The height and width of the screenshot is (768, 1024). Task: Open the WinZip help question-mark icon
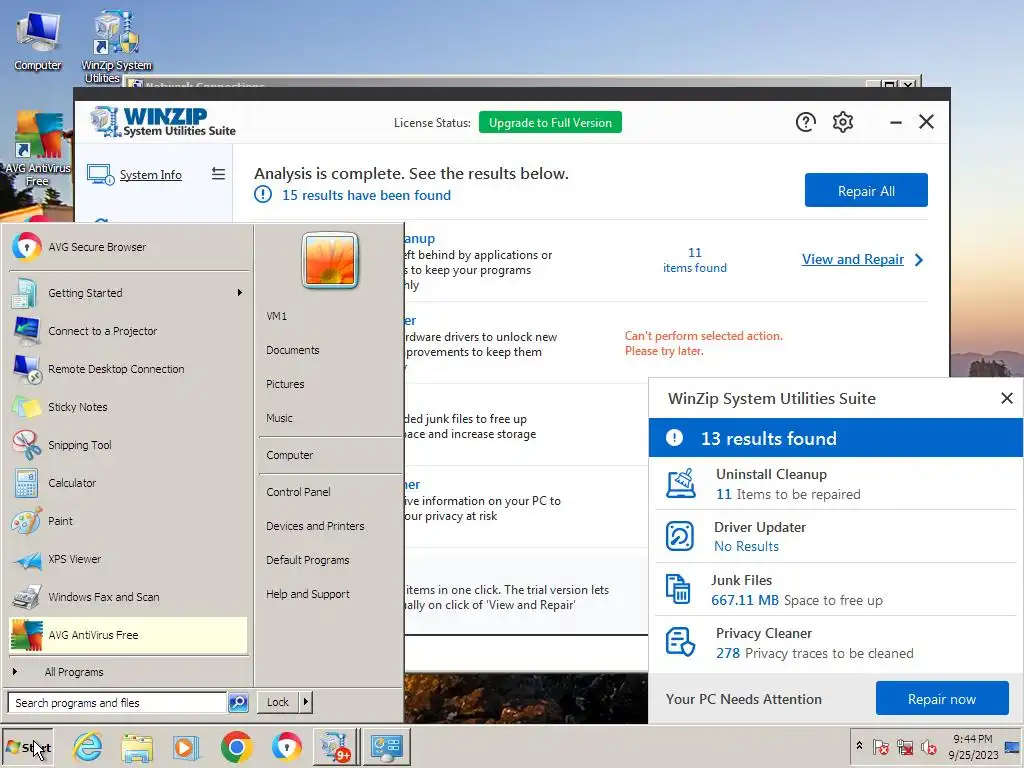point(805,122)
